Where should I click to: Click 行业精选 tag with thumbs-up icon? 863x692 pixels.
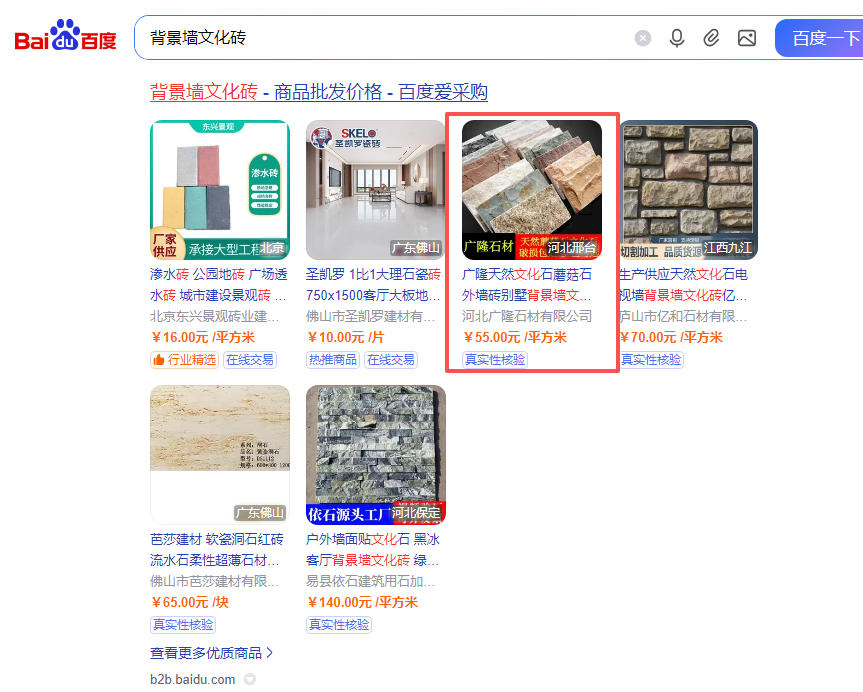(x=183, y=360)
